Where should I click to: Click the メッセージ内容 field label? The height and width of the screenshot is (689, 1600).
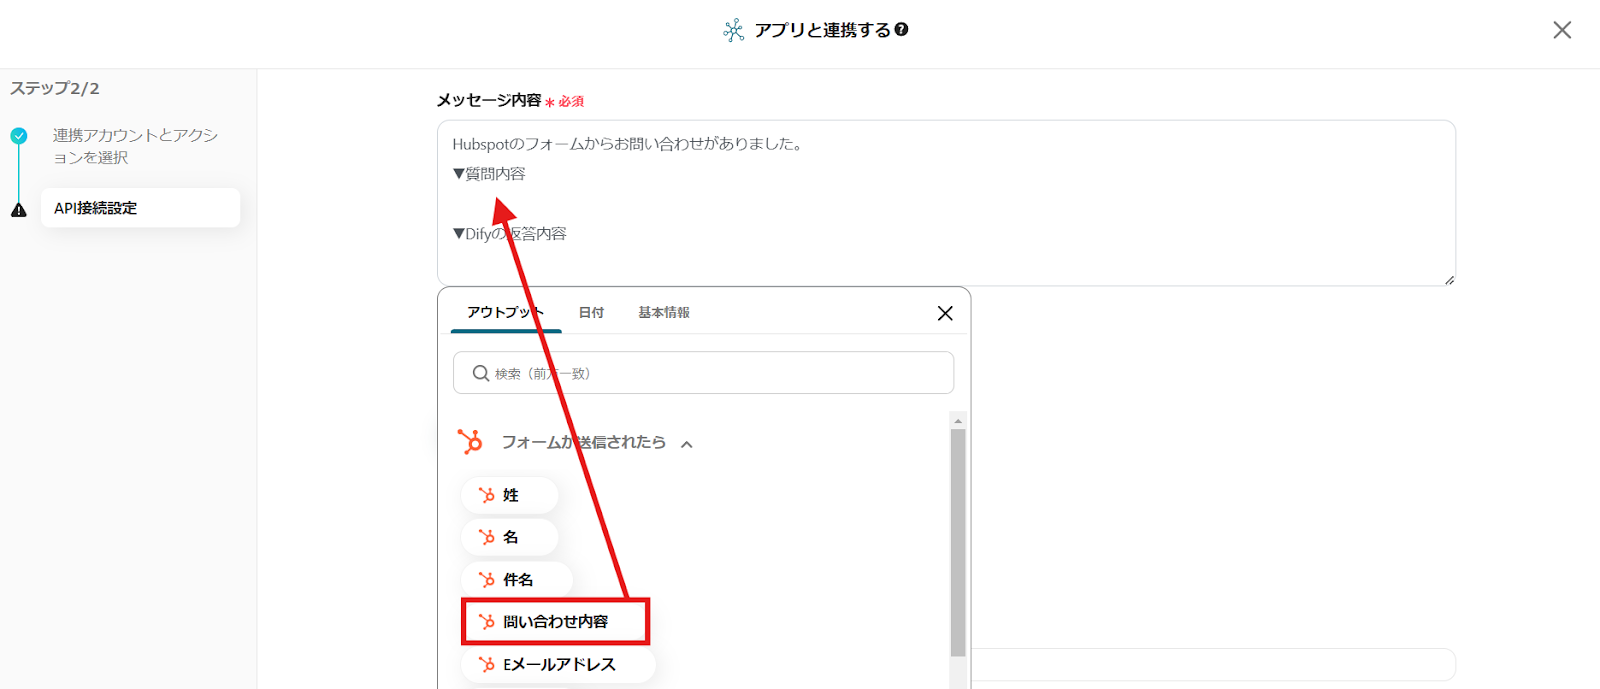(489, 101)
